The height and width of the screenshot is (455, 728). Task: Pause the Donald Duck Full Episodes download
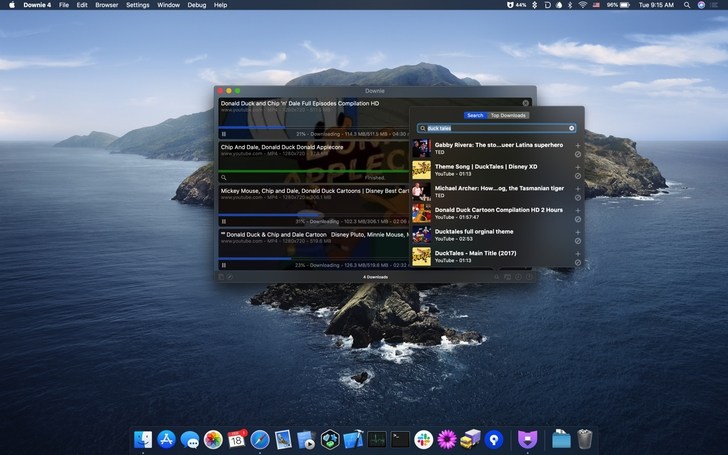pos(223,133)
